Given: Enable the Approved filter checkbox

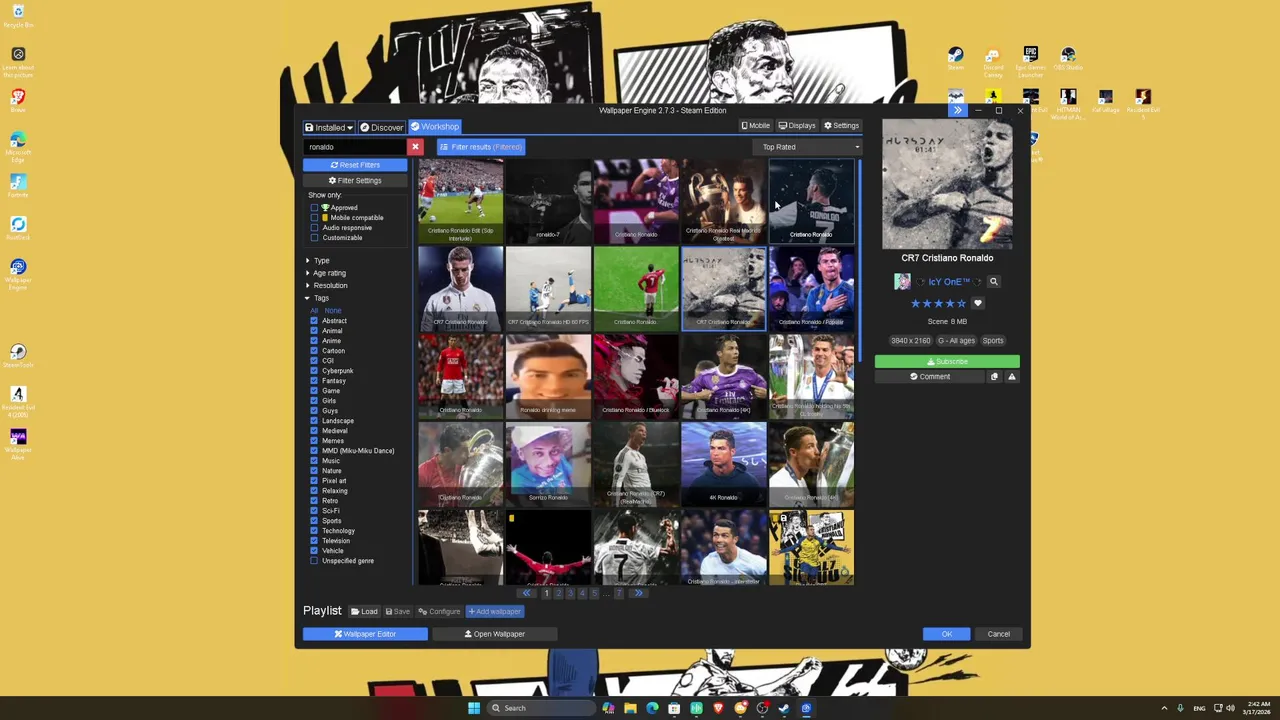Looking at the screenshot, I should [x=314, y=208].
